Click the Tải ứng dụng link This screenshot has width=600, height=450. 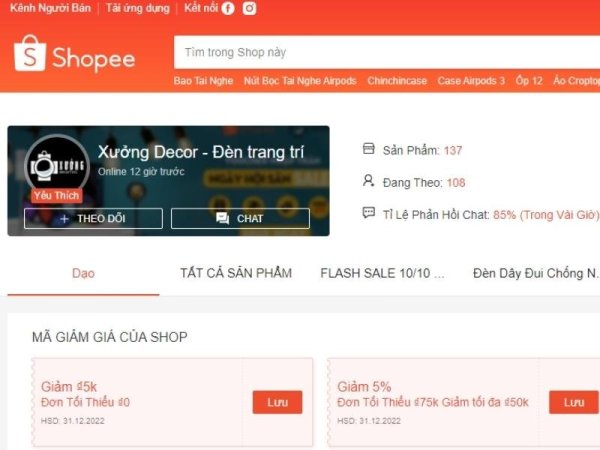tap(138, 8)
